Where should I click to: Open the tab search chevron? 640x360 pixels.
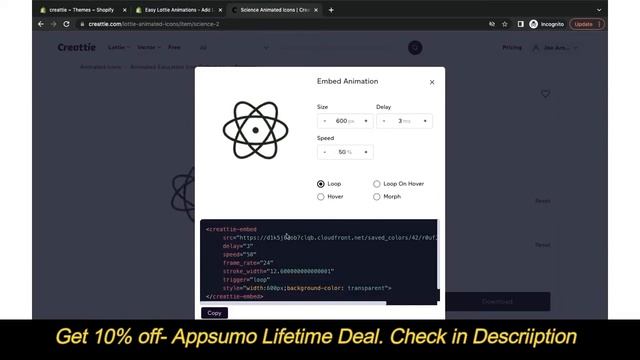[599, 10]
